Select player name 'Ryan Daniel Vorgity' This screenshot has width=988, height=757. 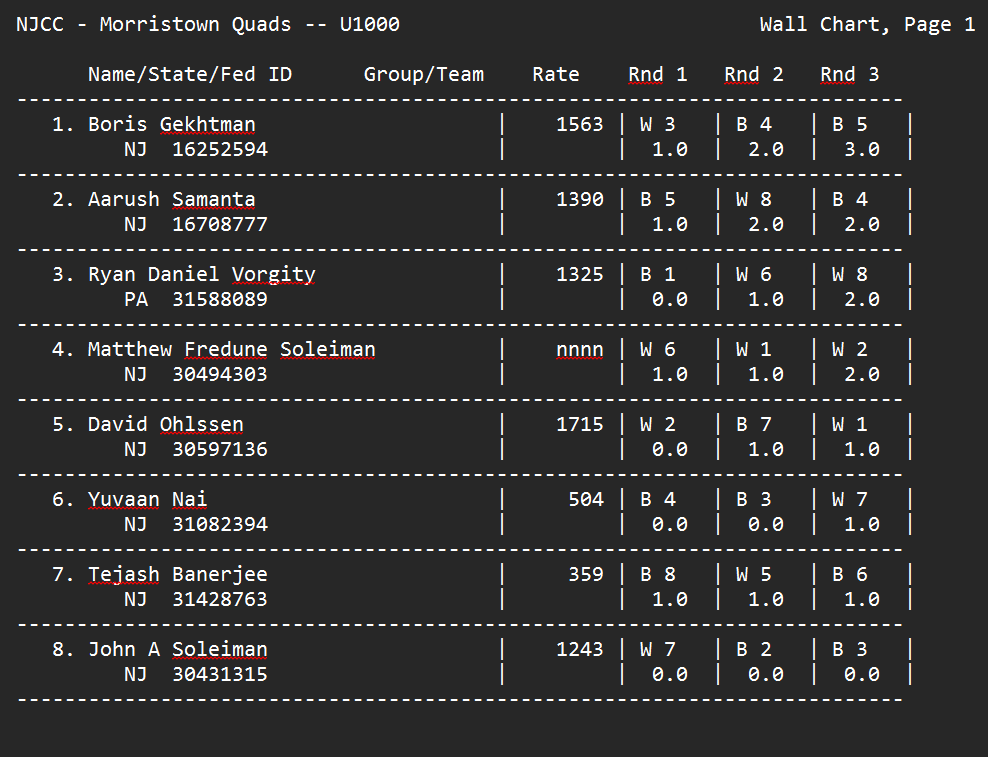tap(202, 274)
